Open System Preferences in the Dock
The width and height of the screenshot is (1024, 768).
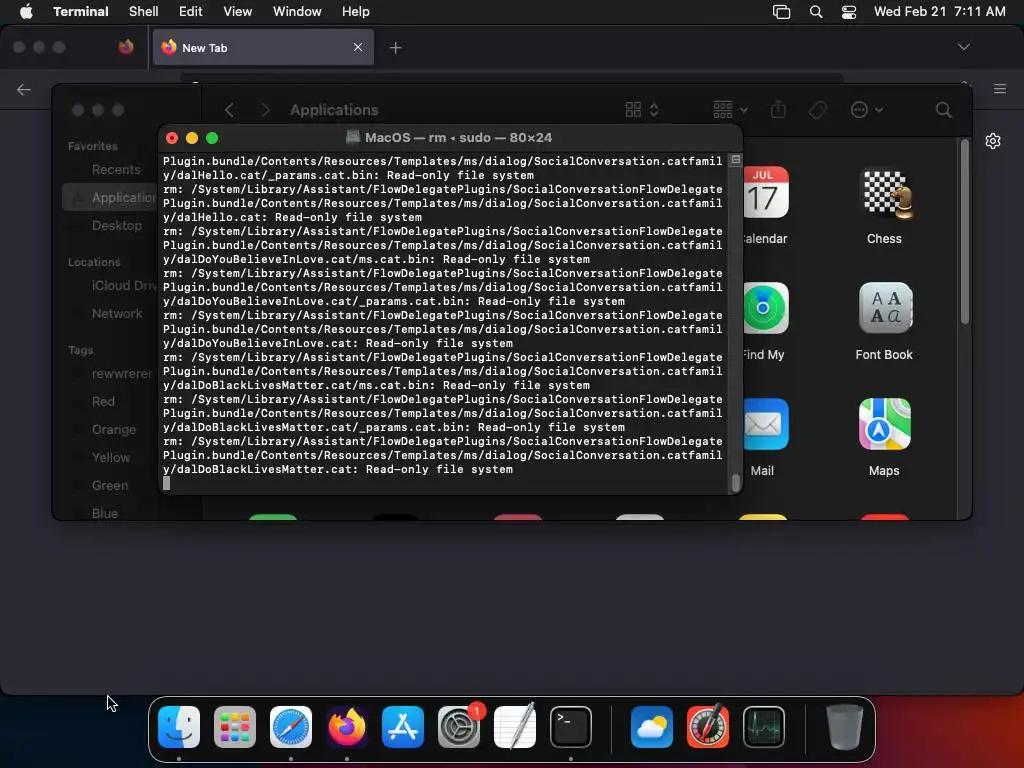click(459, 727)
